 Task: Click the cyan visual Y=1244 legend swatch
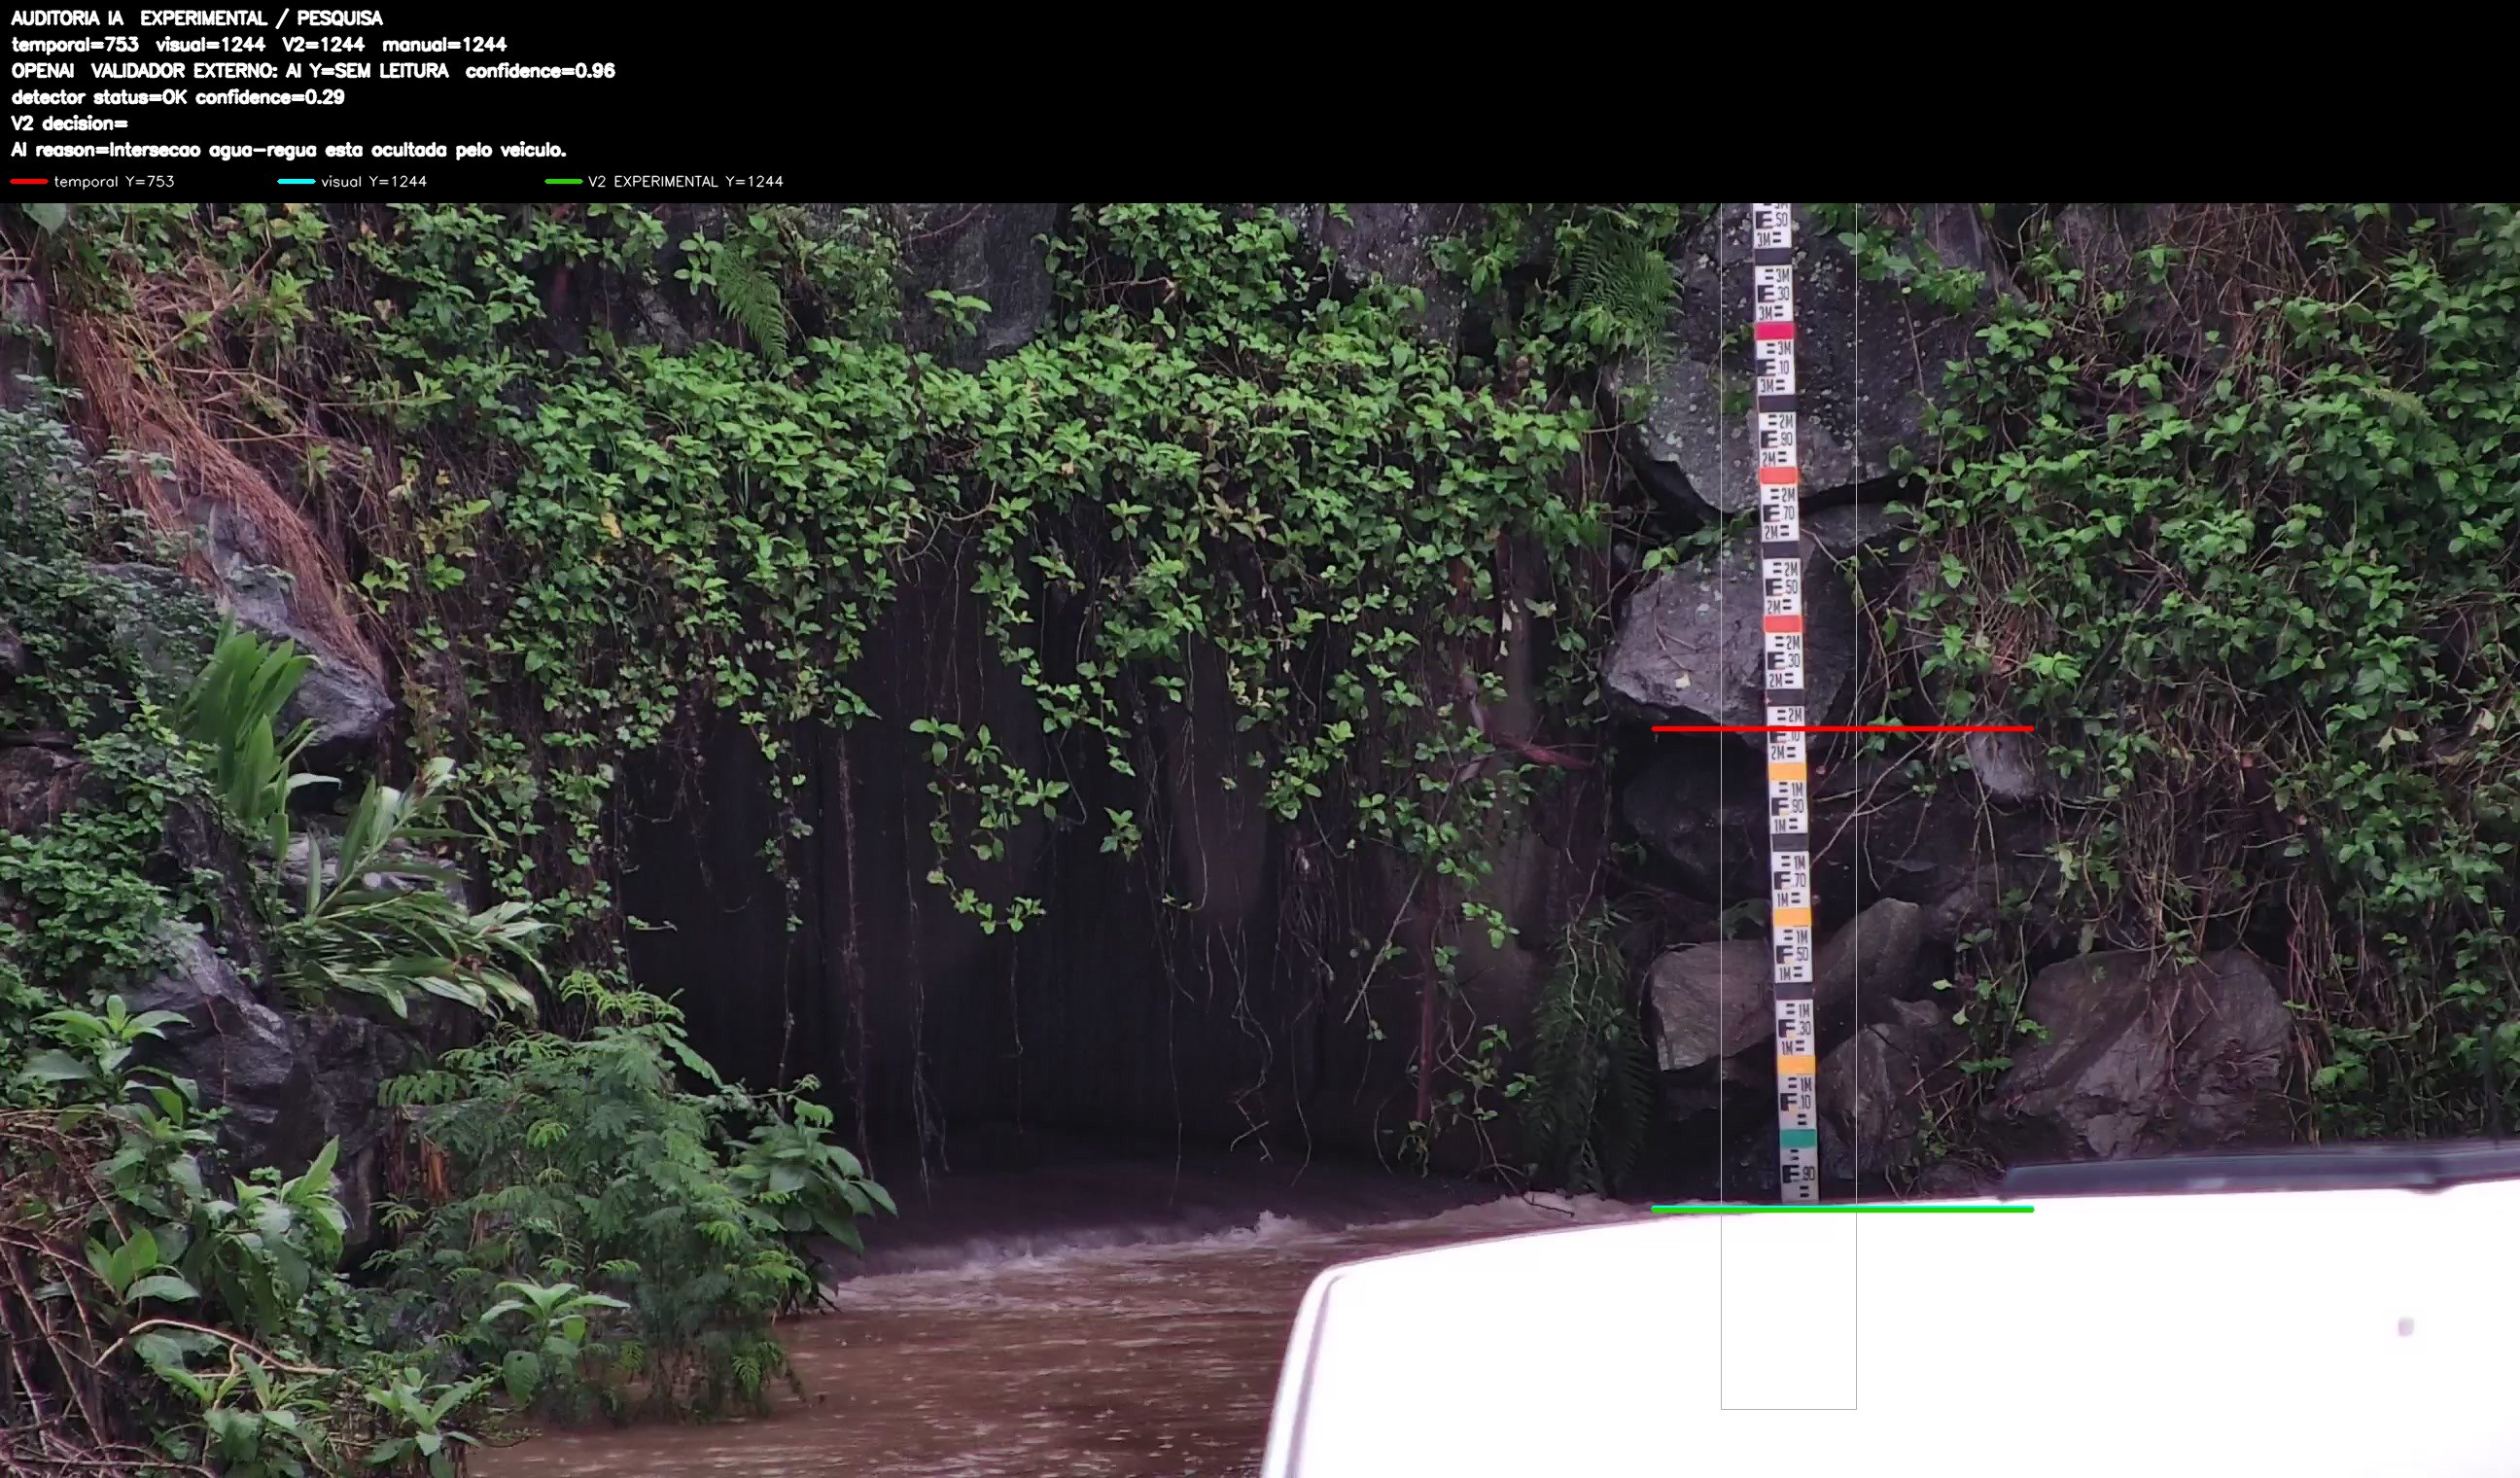click(296, 182)
